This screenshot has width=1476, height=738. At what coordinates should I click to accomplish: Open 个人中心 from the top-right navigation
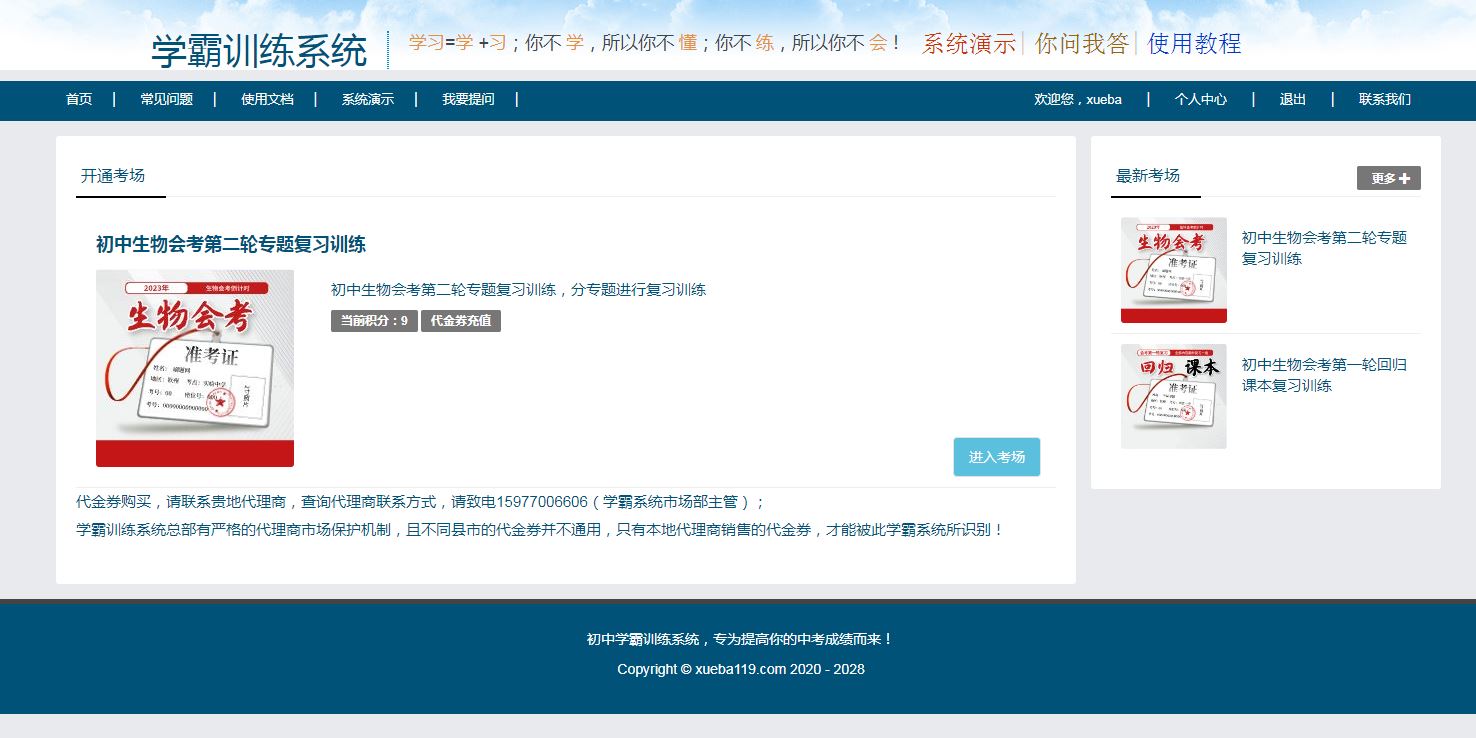click(1200, 100)
